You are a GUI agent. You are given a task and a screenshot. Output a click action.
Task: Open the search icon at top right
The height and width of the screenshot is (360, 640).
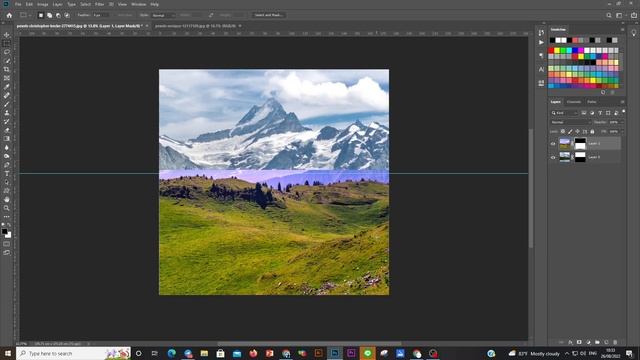[609, 15]
